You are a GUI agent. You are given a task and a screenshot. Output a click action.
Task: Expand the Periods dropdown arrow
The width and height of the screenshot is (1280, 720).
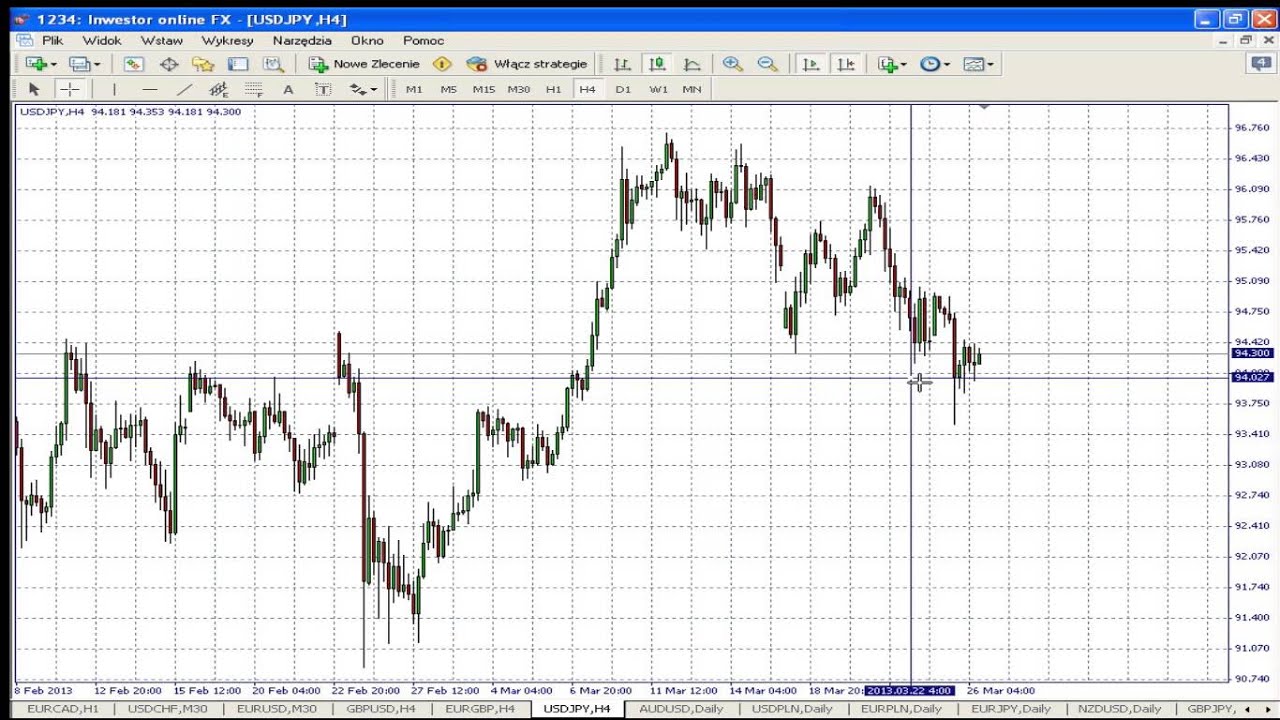tap(947, 64)
